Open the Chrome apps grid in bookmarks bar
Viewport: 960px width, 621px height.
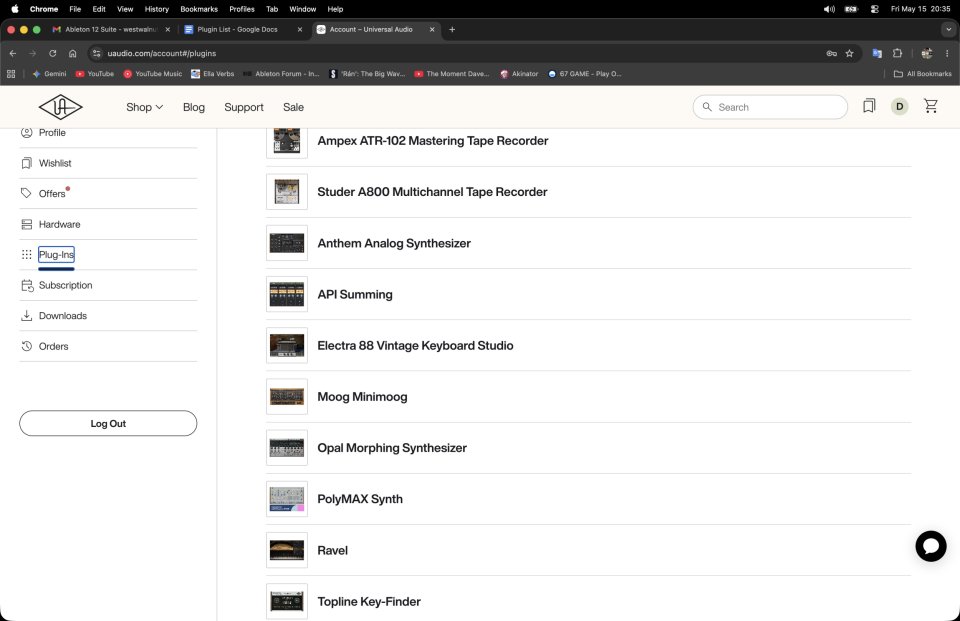point(11,73)
